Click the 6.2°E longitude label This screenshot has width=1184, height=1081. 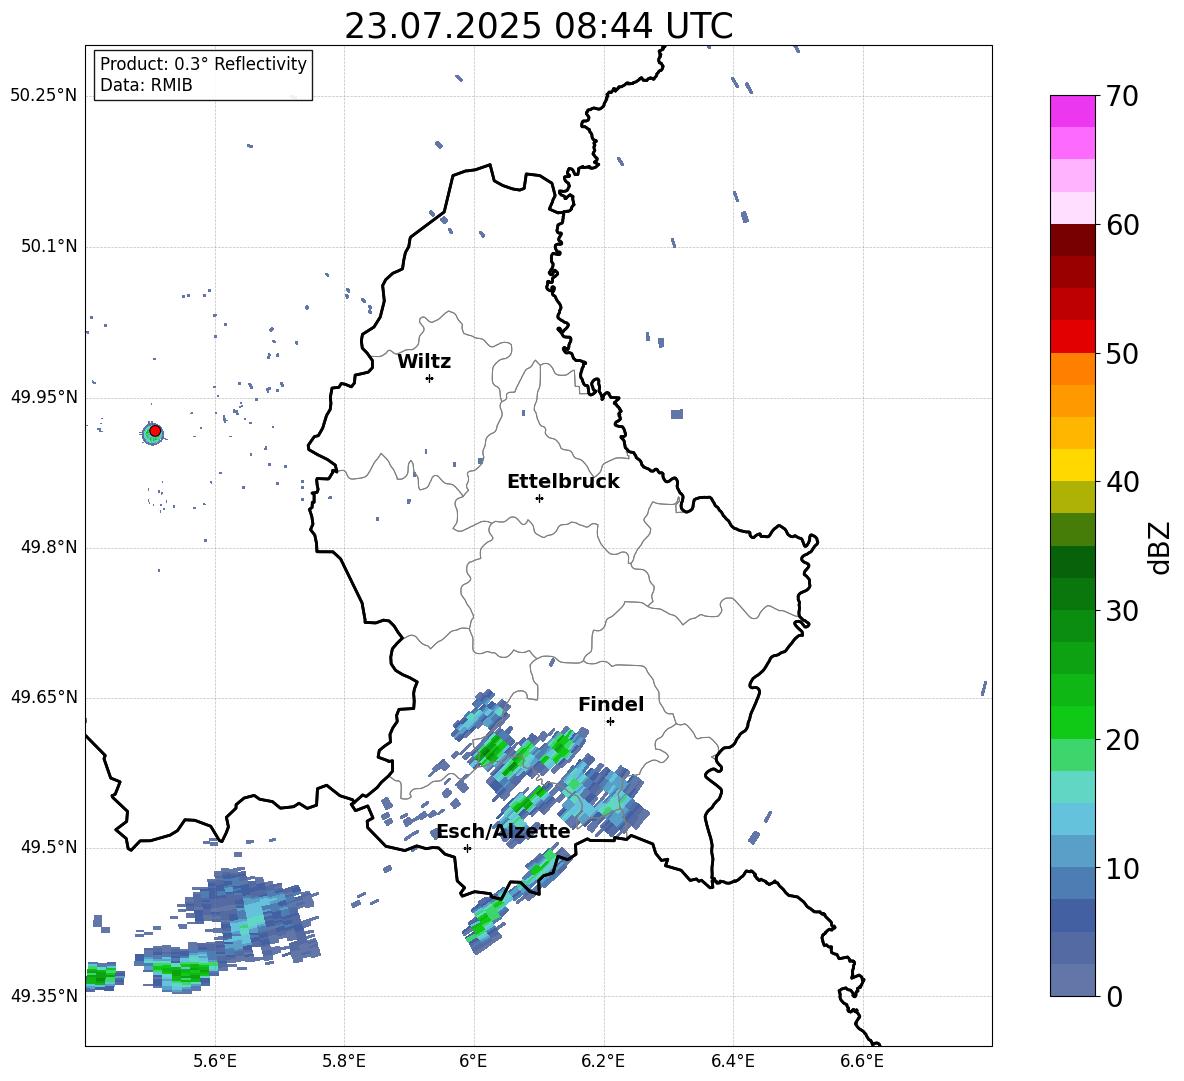(x=603, y=1061)
